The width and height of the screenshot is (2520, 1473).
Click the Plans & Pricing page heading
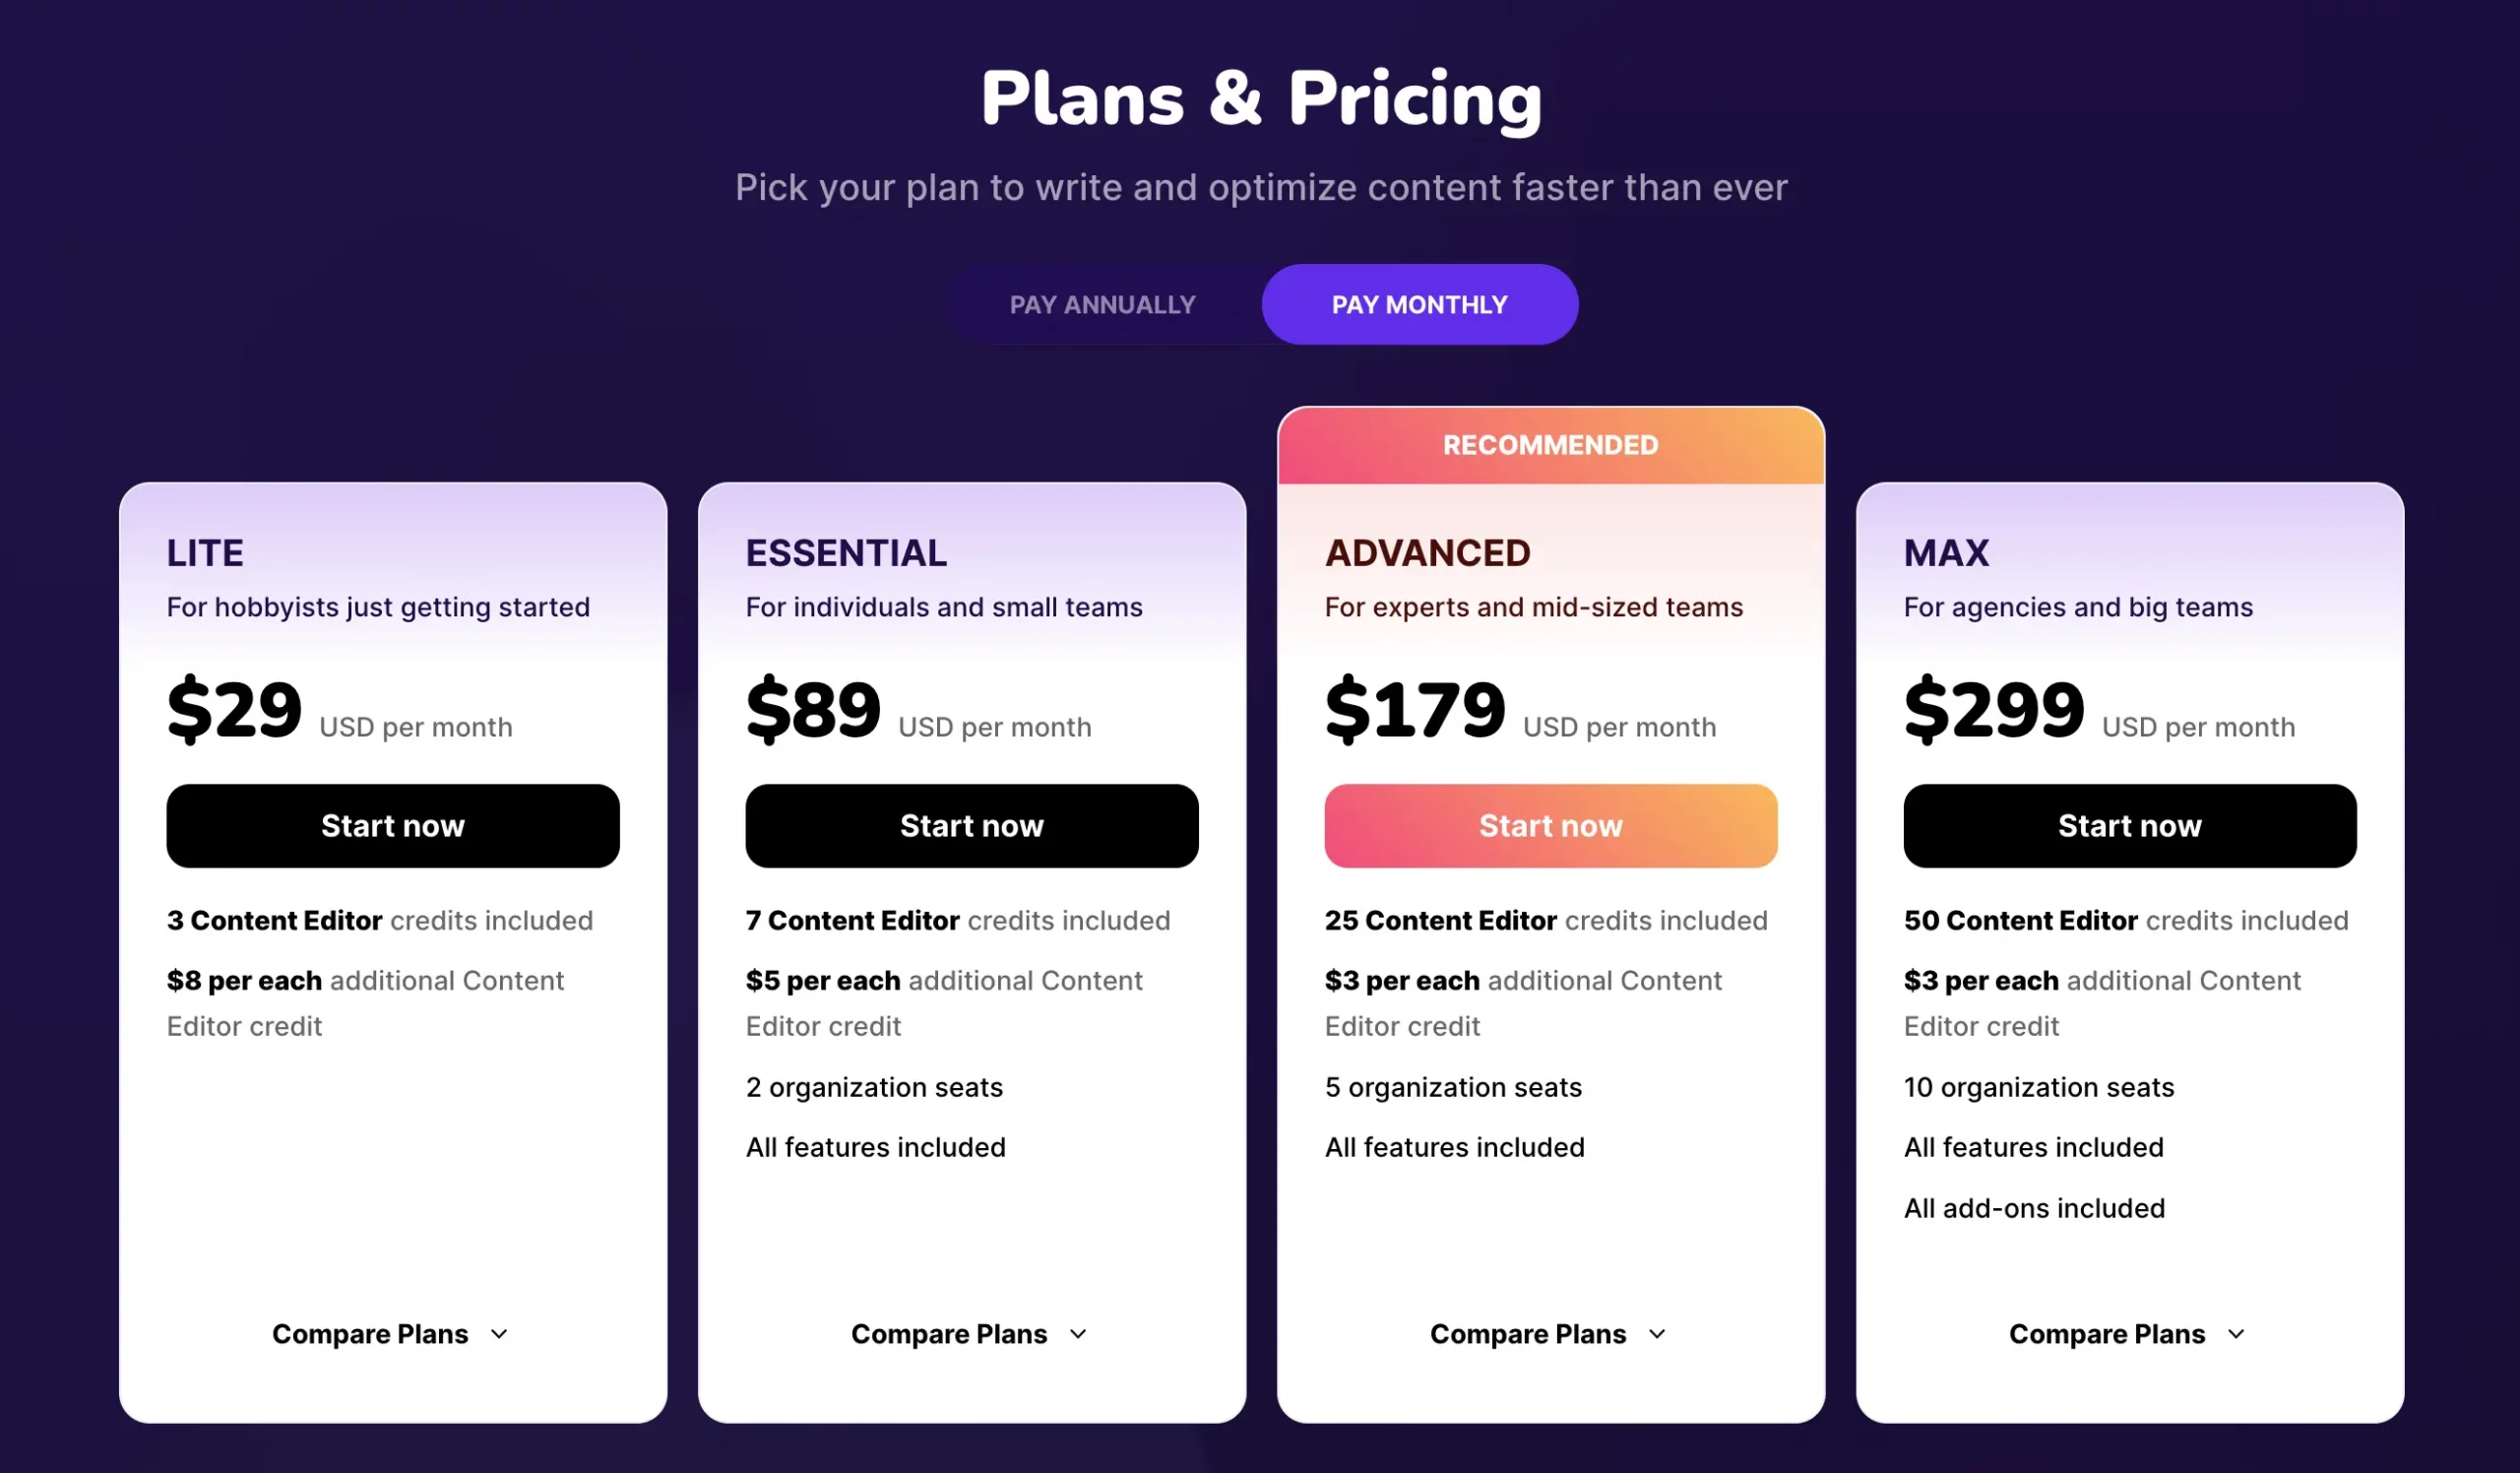pyautogui.click(x=1260, y=98)
